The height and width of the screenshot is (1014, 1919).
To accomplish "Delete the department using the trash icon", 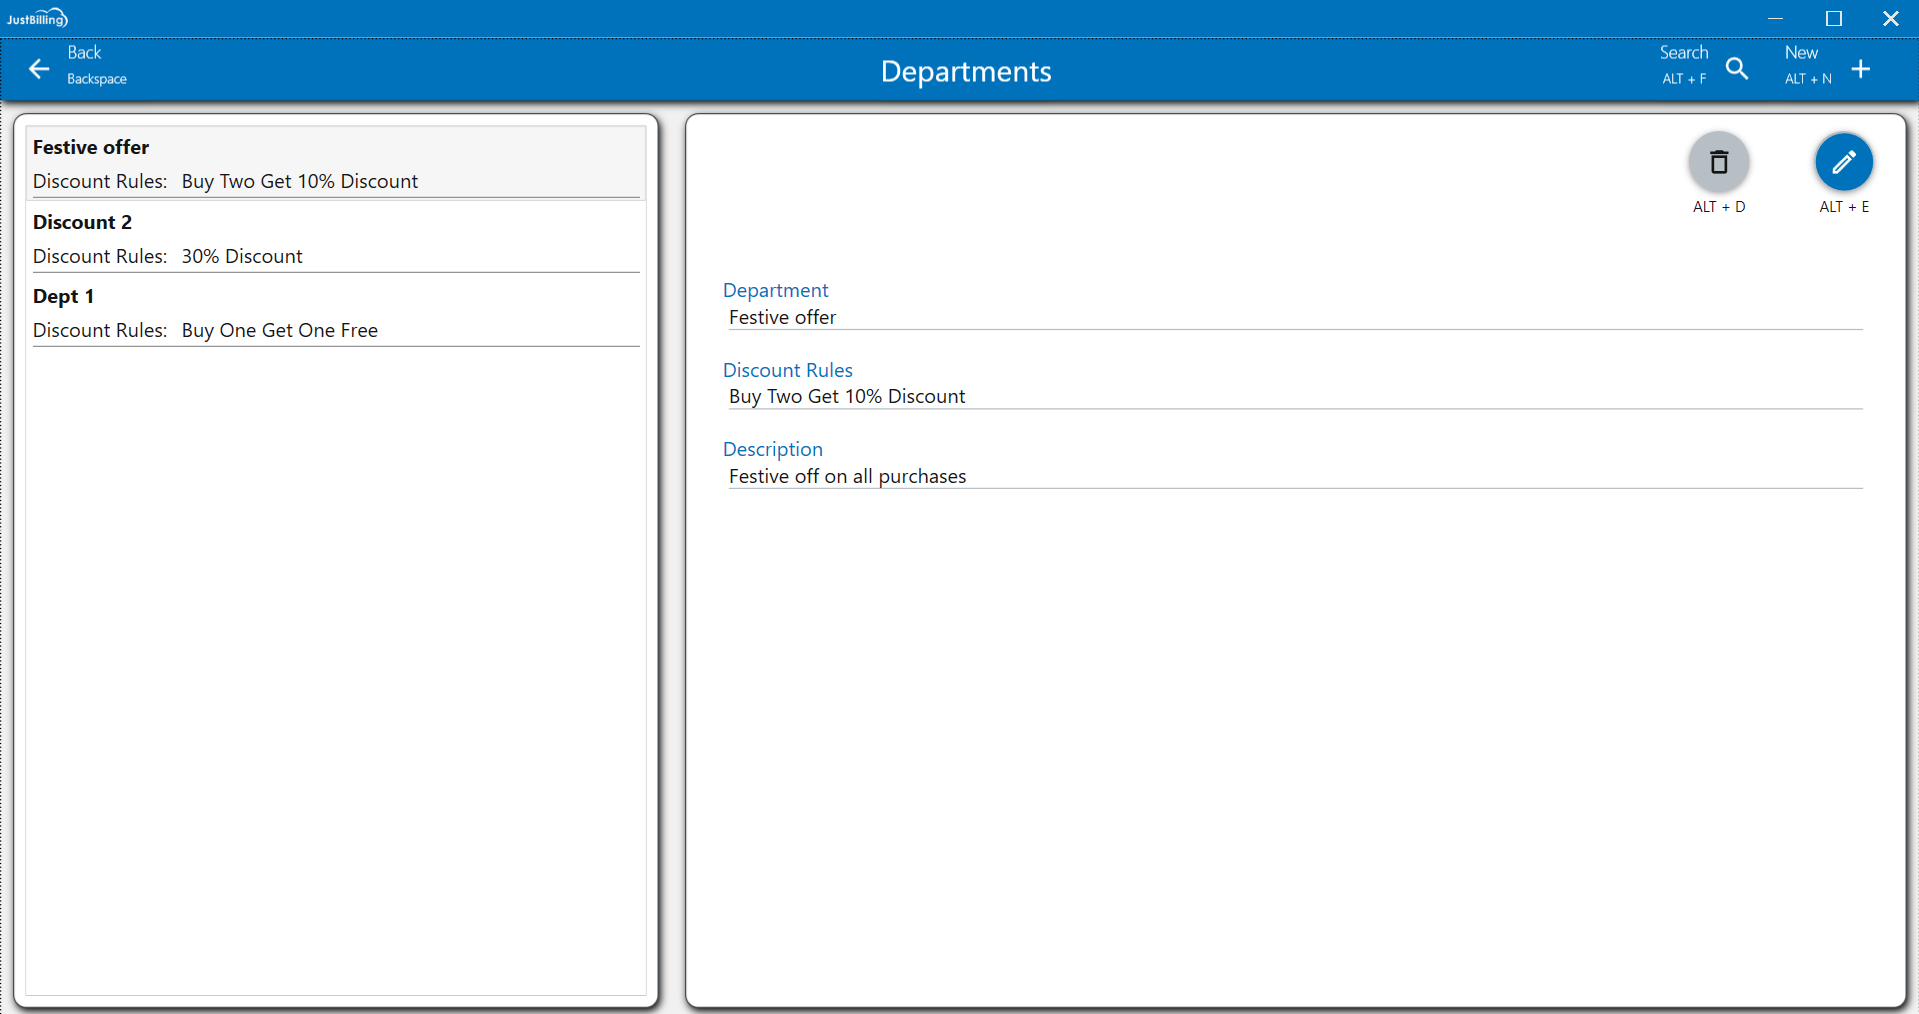I will (1718, 162).
